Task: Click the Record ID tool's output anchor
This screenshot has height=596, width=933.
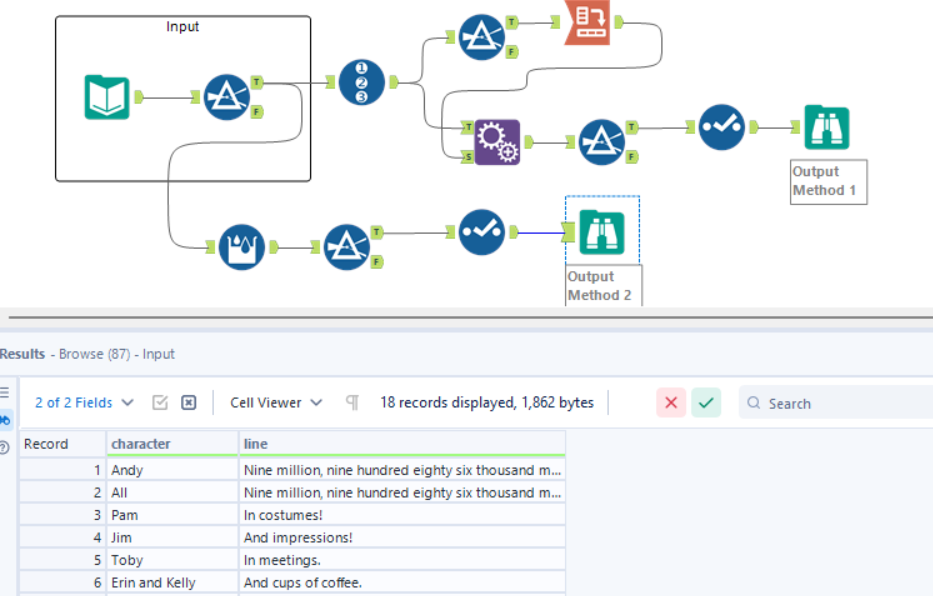Action: point(393,82)
